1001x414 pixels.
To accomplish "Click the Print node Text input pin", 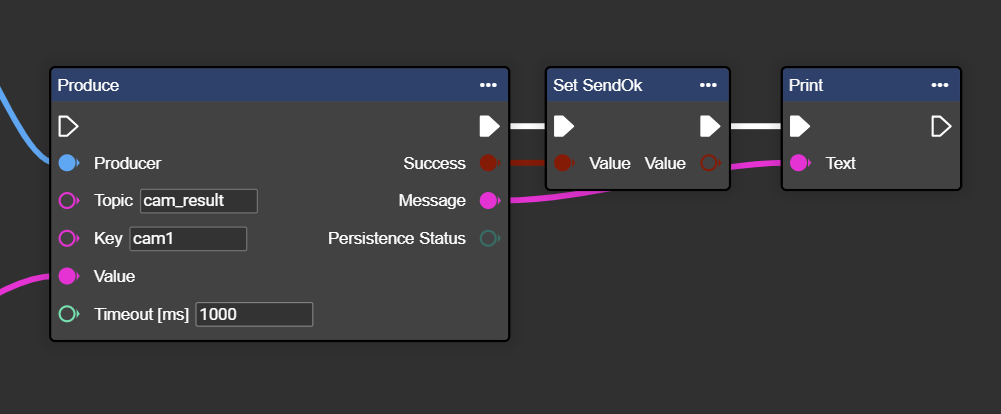I will tap(799, 163).
